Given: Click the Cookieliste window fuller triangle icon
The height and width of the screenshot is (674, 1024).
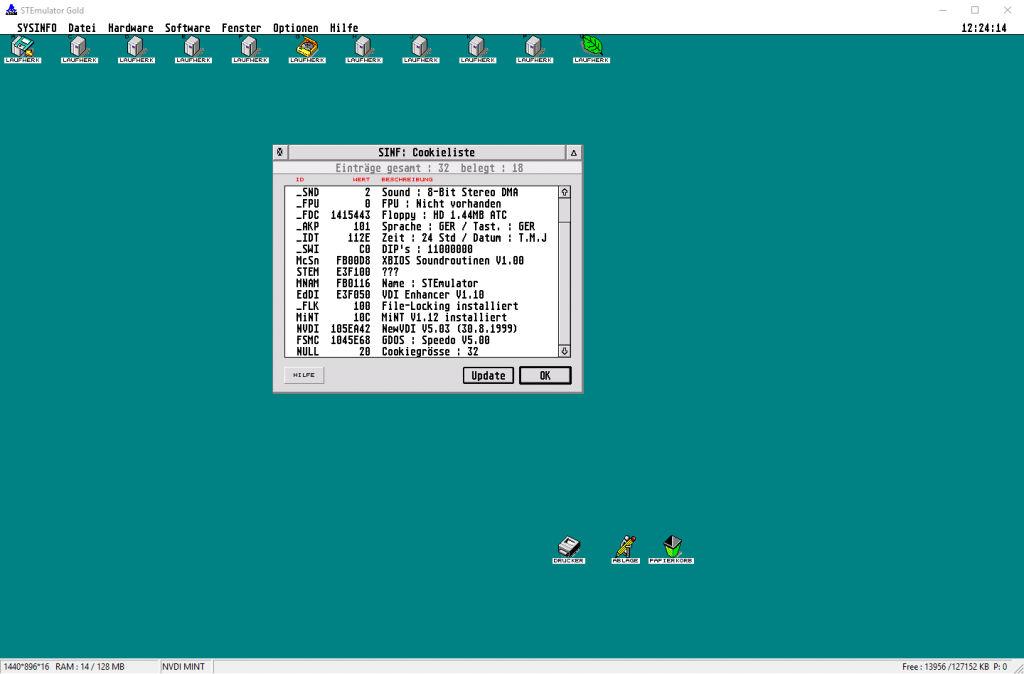Looking at the screenshot, I should coord(574,152).
